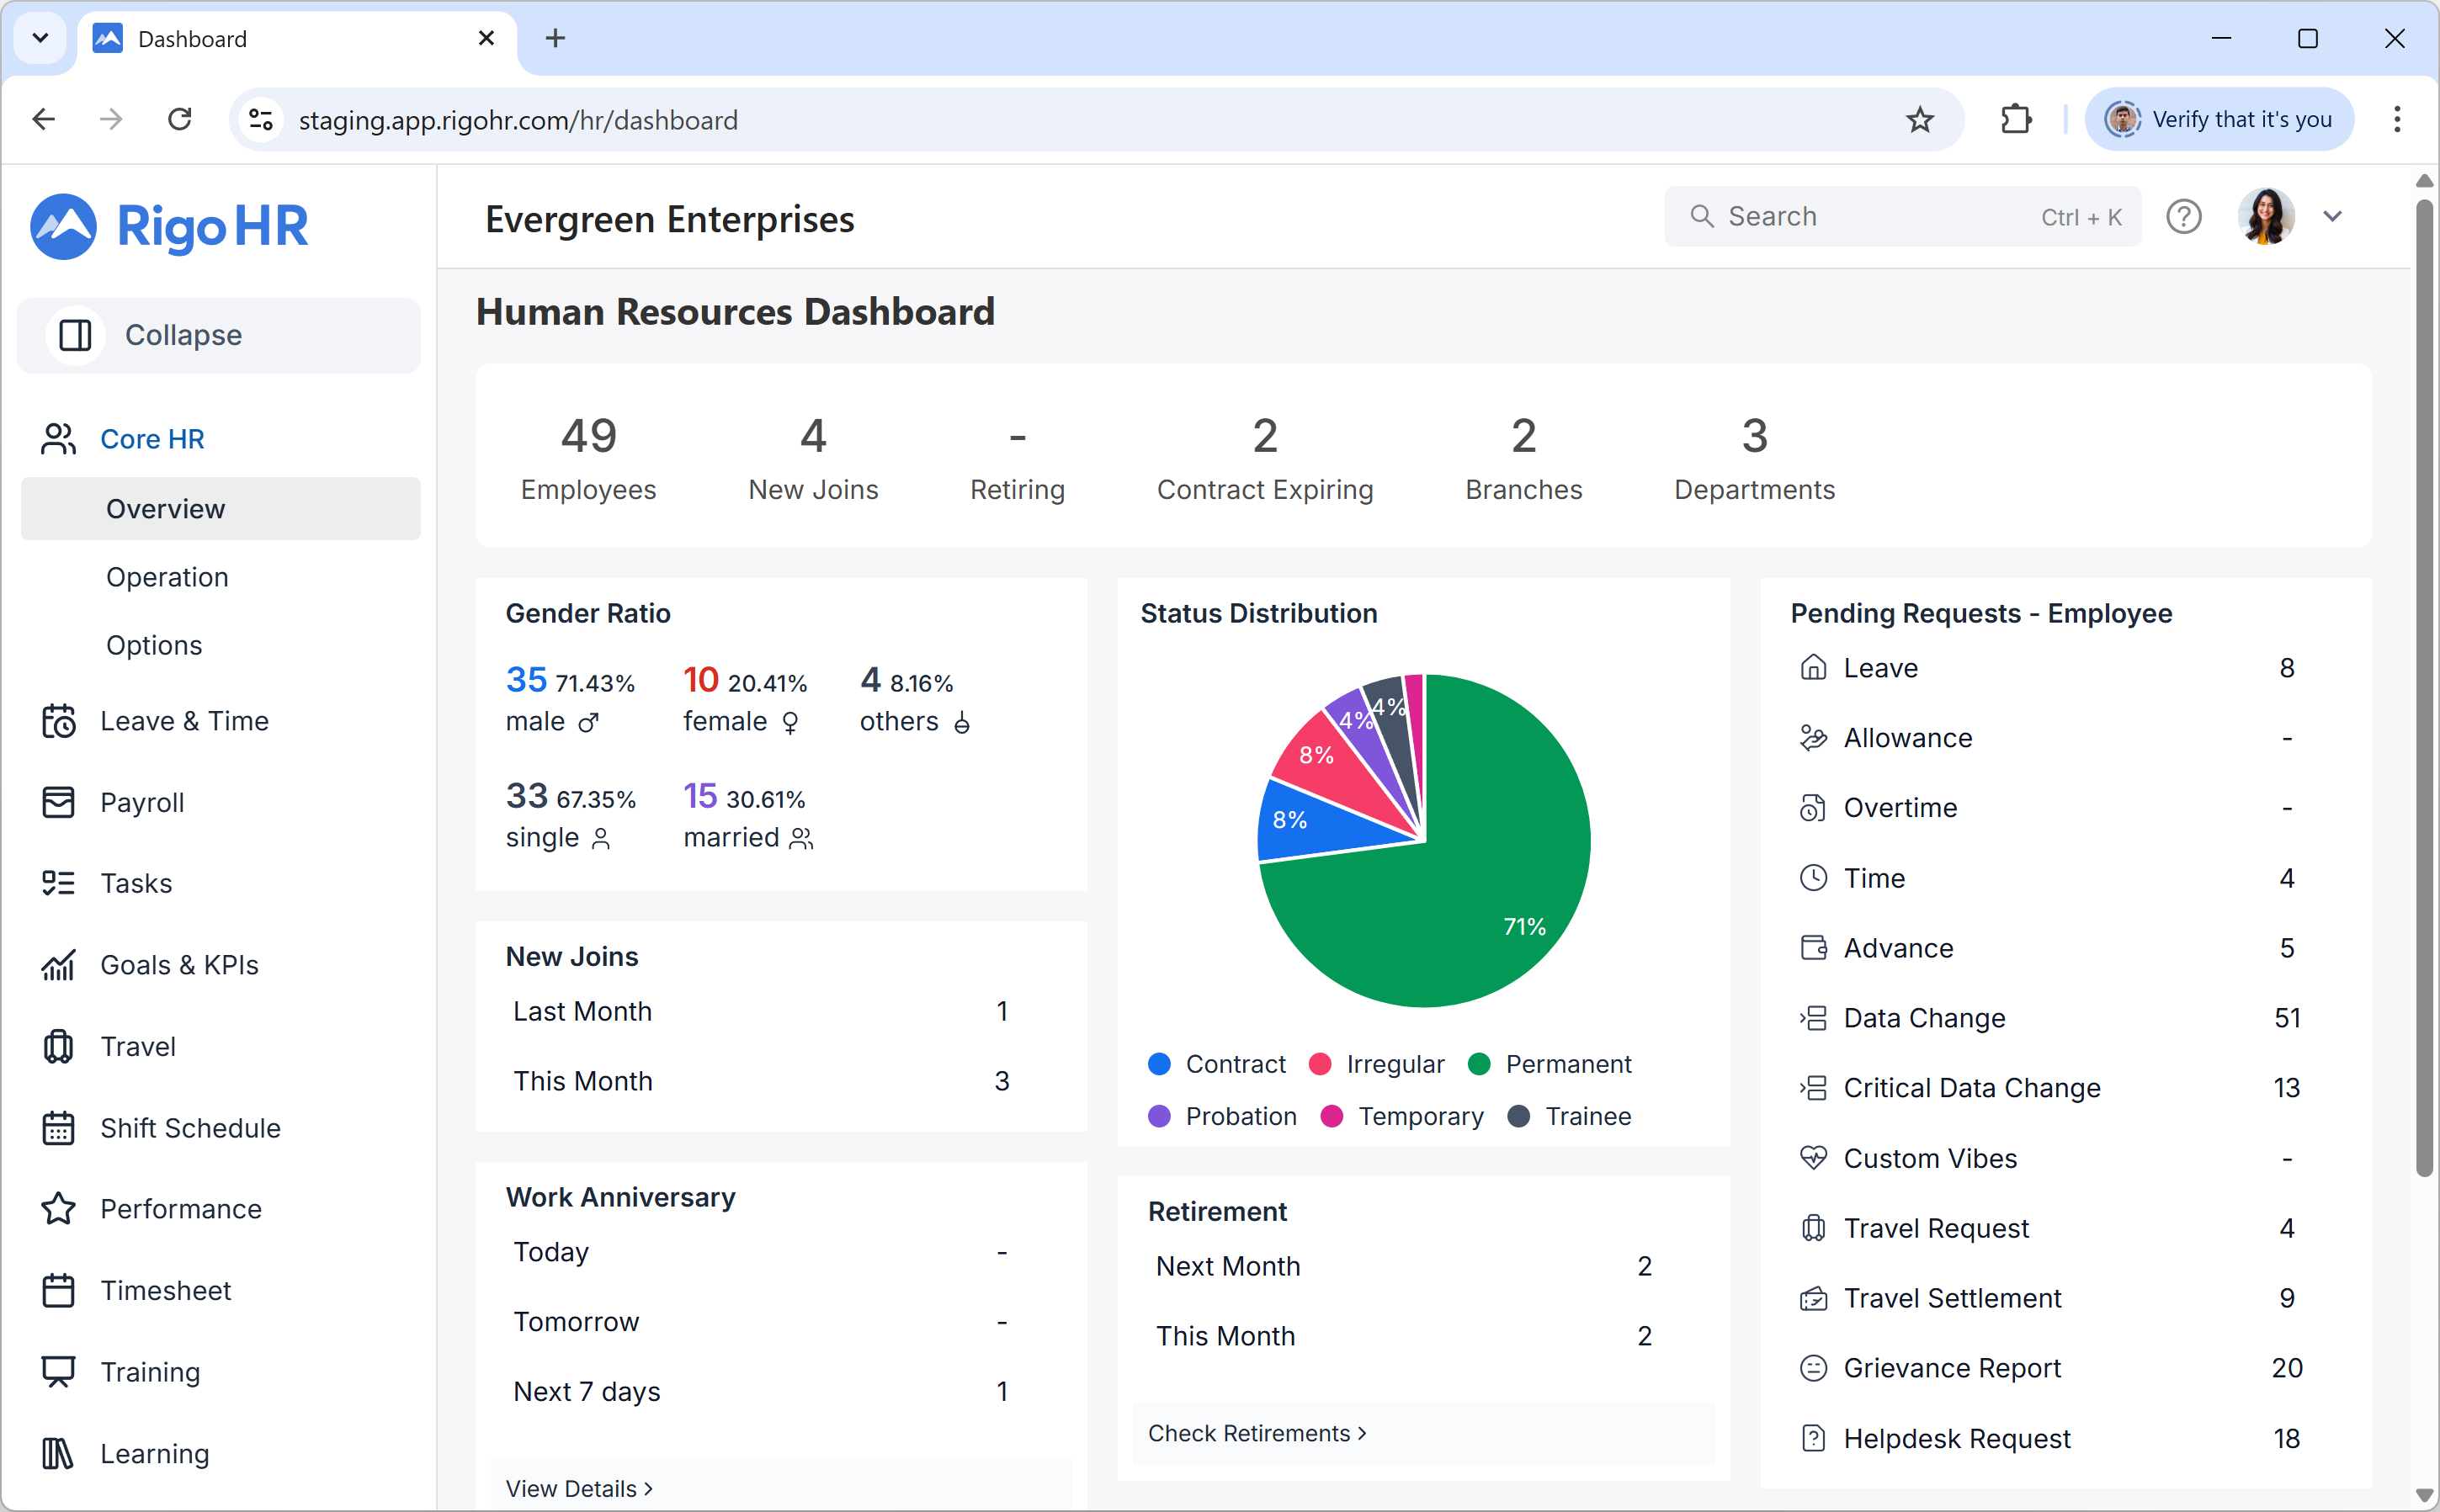Toggle Contract legend item in chart
The height and width of the screenshot is (1512, 2440).
click(x=1217, y=1064)
